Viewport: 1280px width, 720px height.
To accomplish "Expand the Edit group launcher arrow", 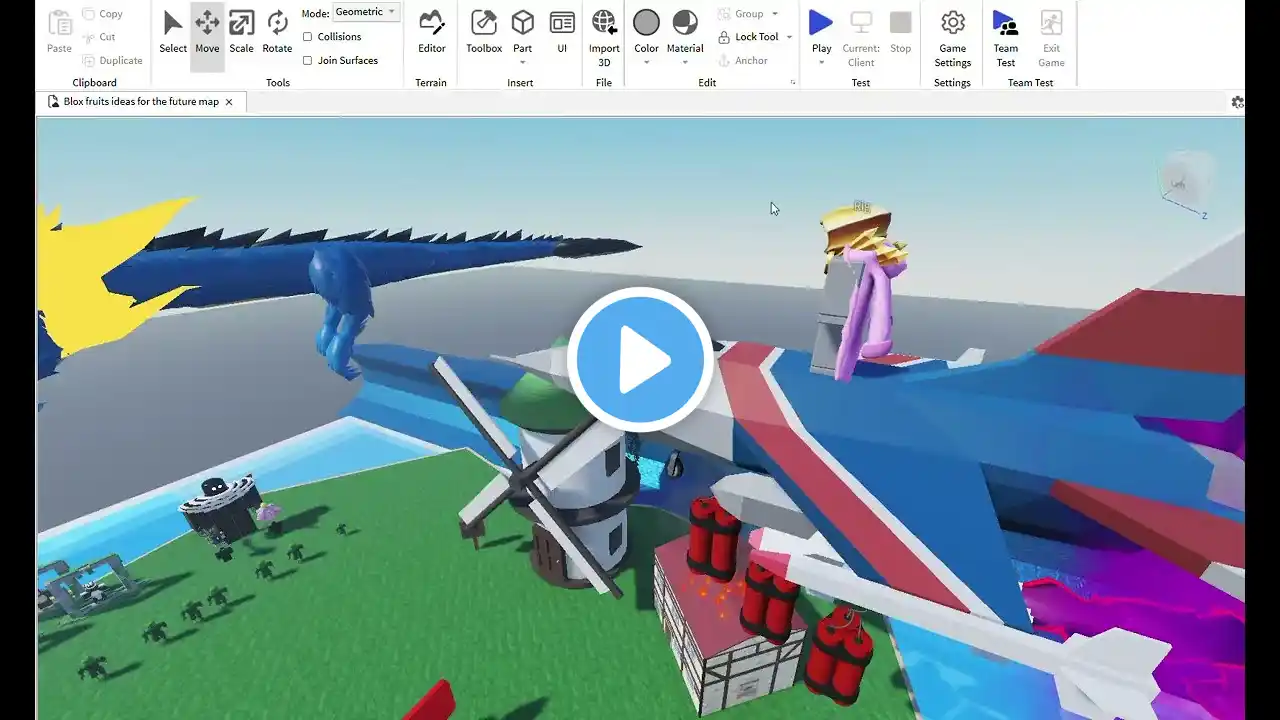I will pyautogui.click(x=793, y=83).
